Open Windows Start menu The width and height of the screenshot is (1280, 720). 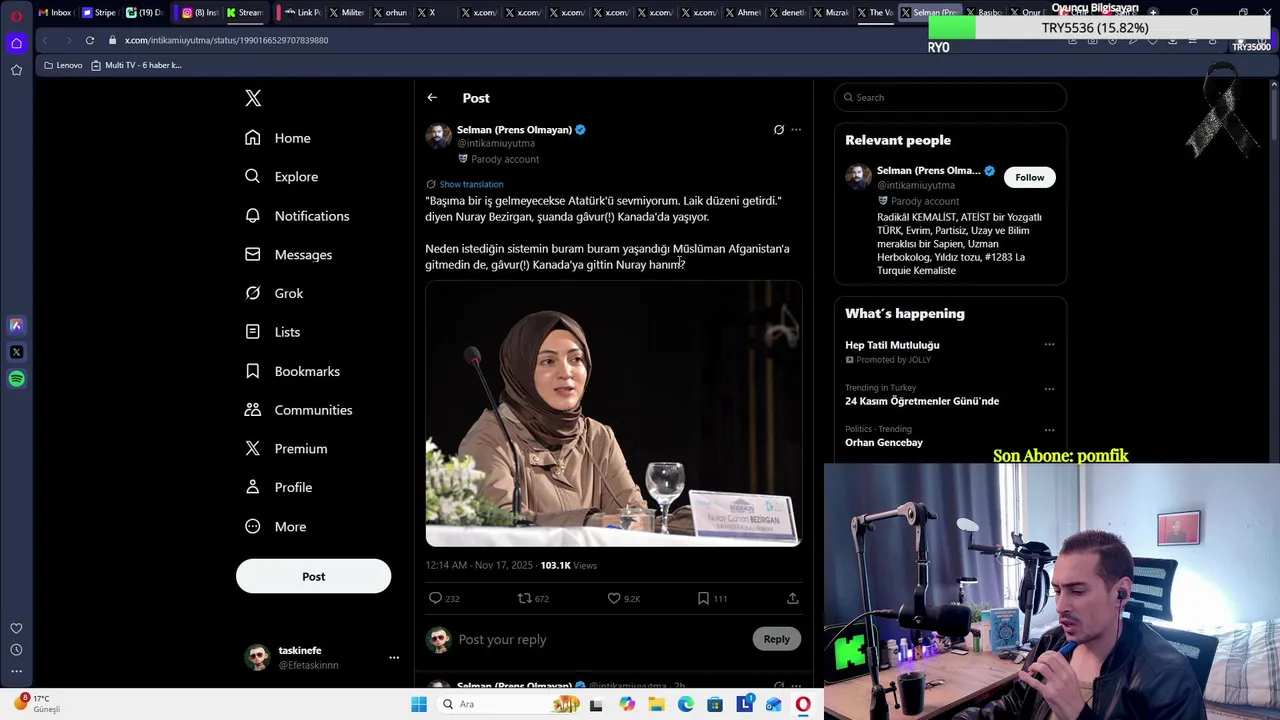pyautogui.click(x=419, y=705)
